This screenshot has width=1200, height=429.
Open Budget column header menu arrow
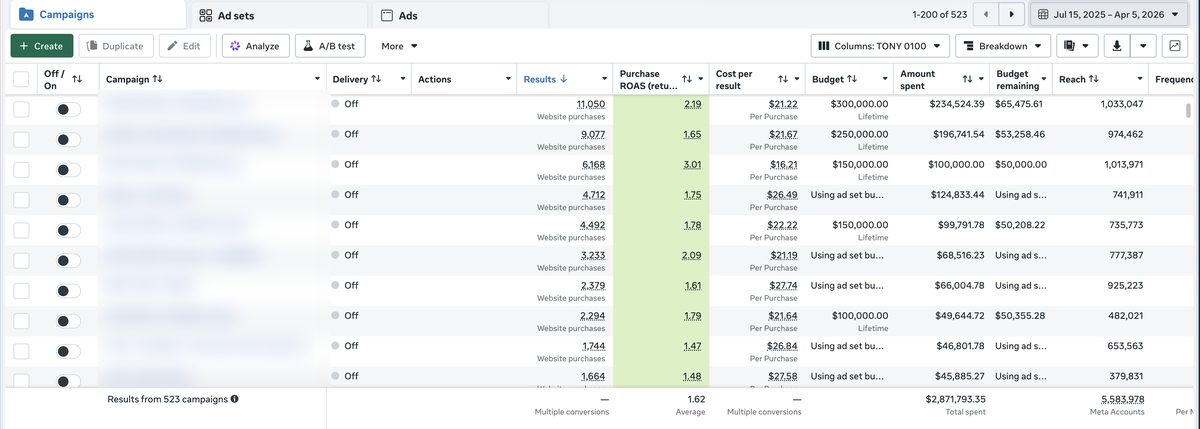886,79
